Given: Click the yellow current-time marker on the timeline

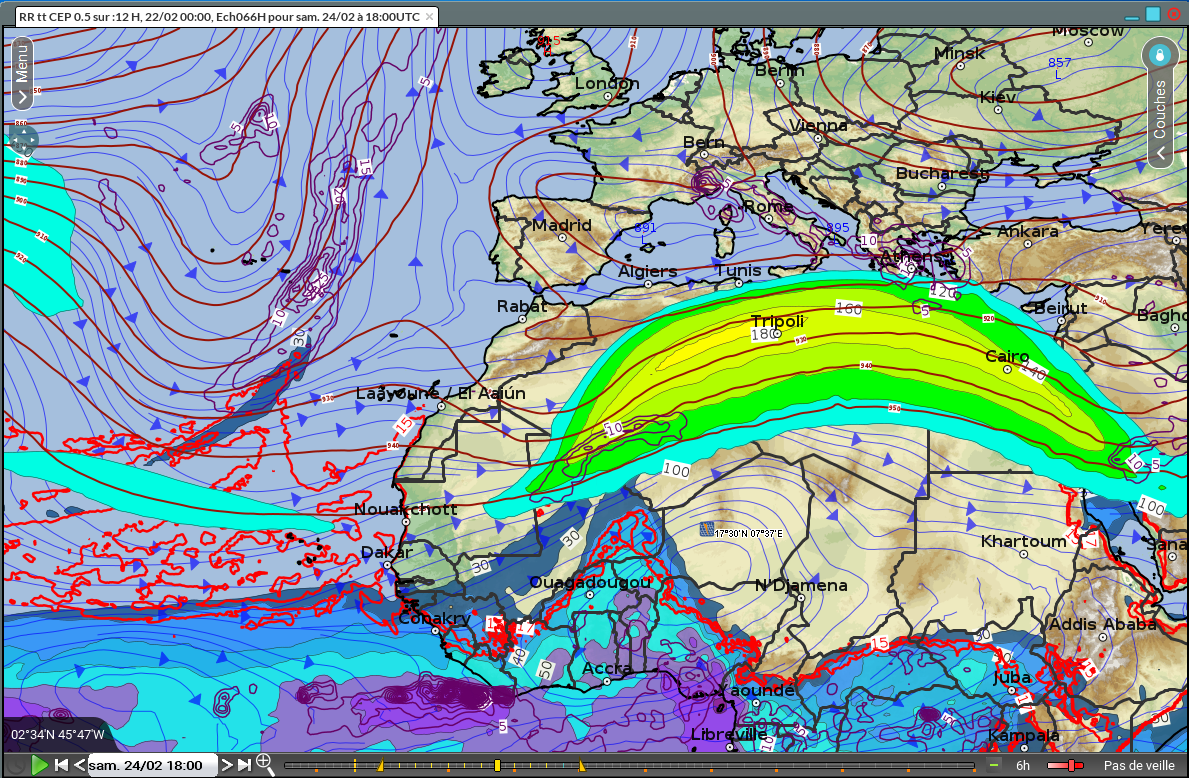Looking at the screenshot, I should (x=497, y=766).
